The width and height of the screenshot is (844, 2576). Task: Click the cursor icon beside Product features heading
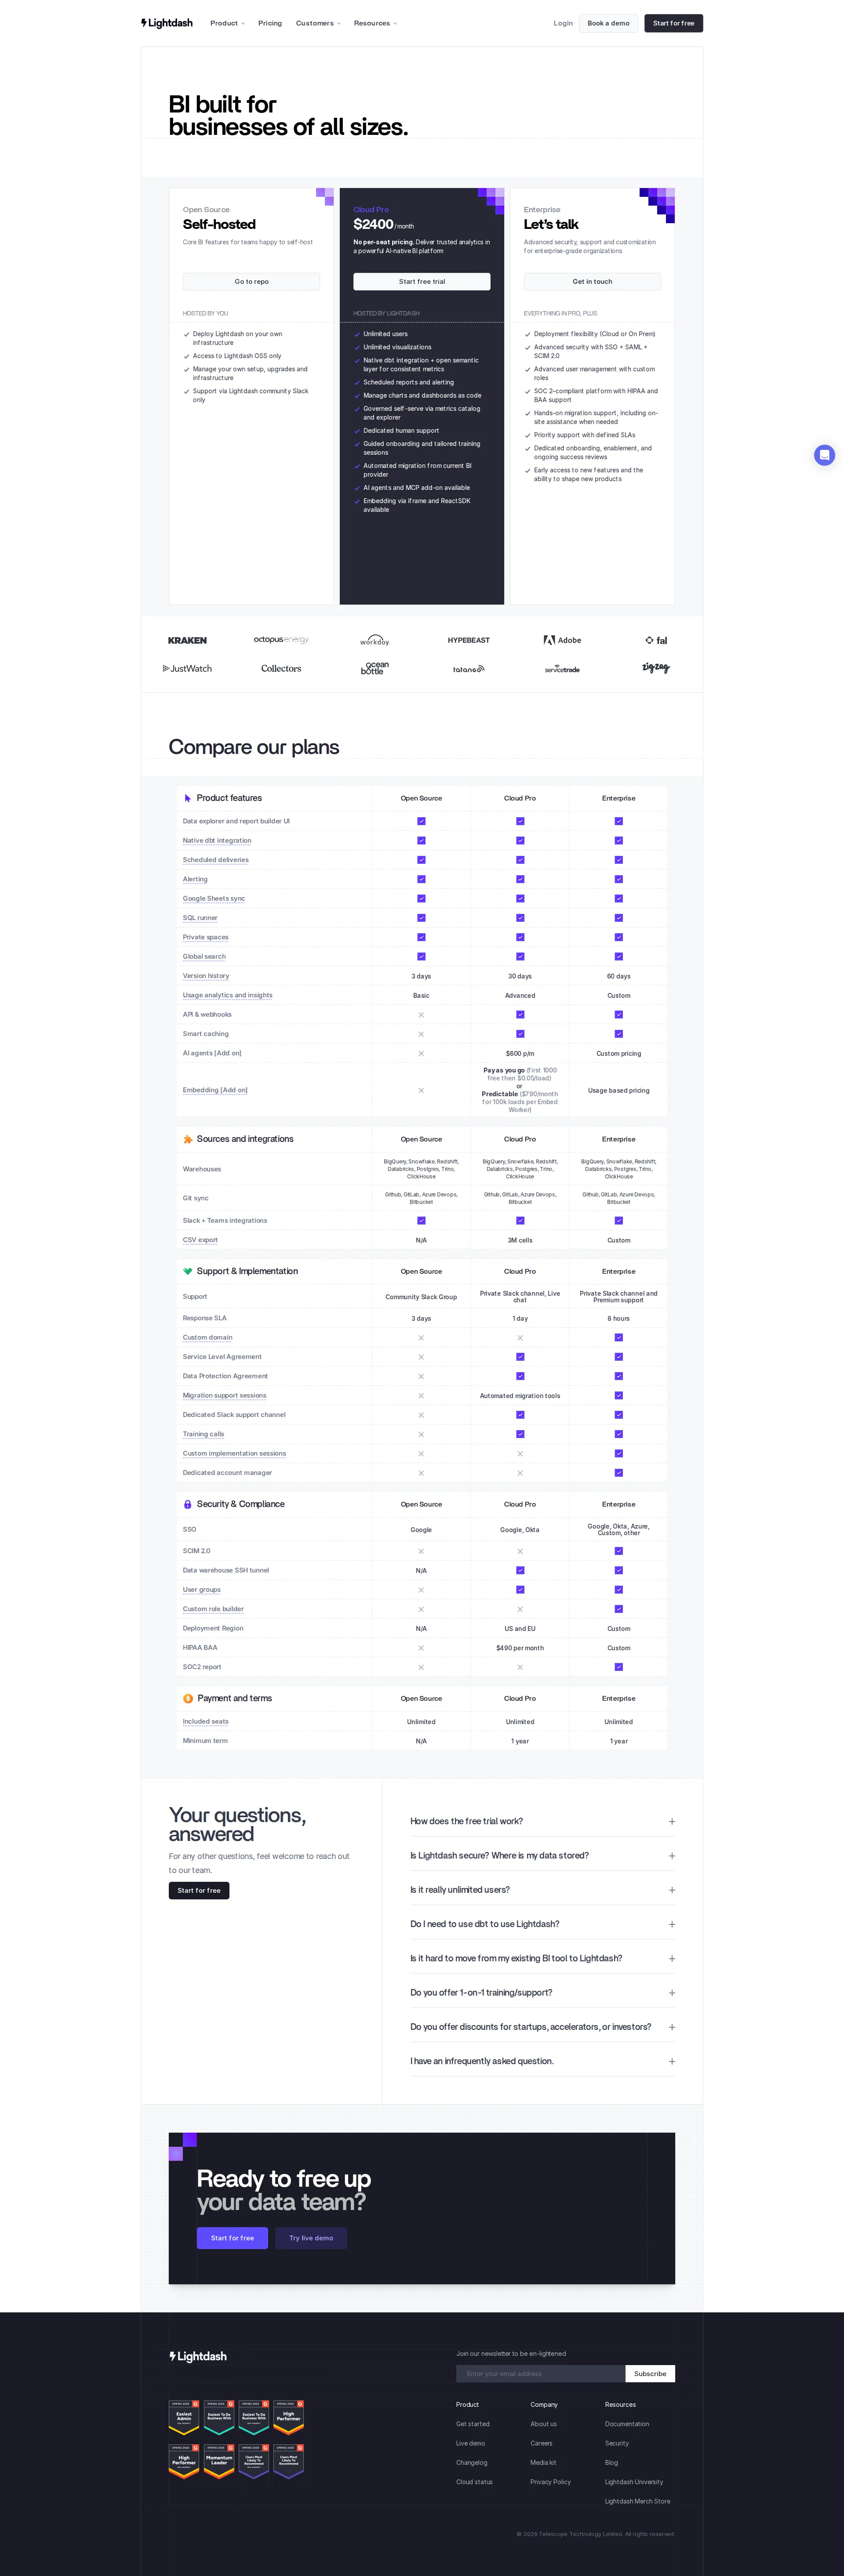click(187, 797)
